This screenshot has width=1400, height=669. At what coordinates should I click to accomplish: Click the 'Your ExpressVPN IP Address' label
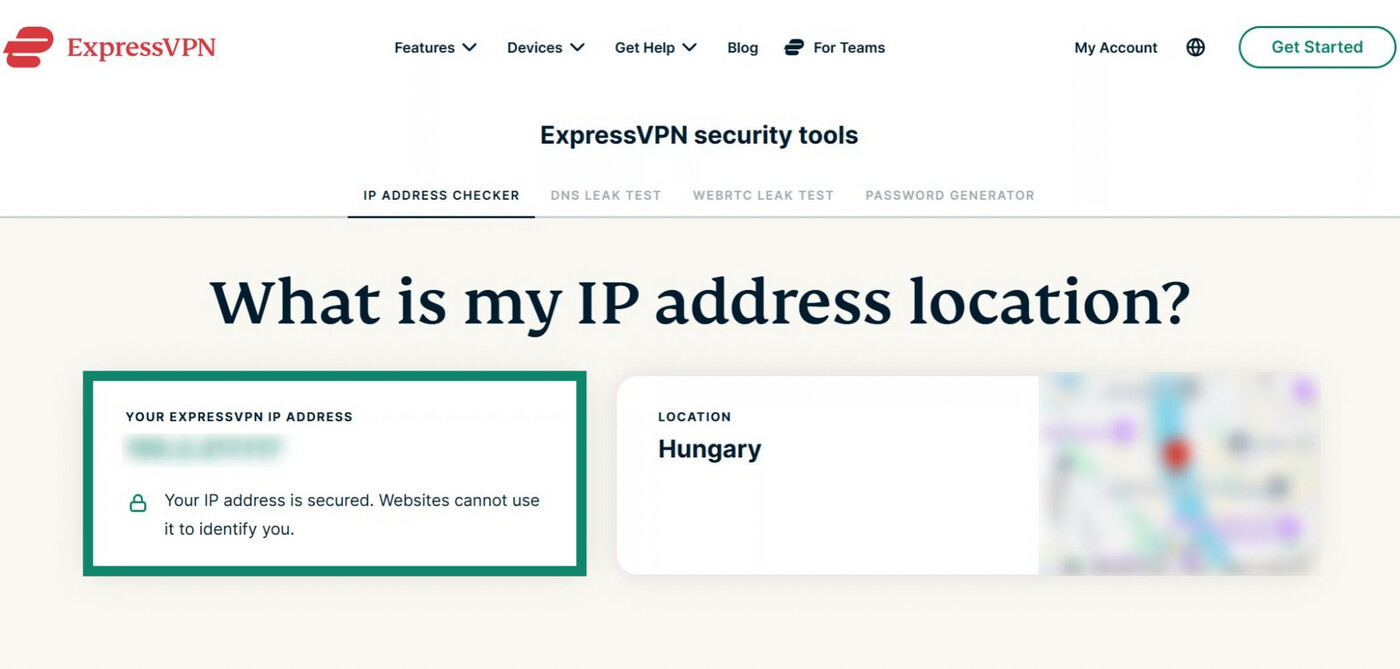click(x=239, y=416)
